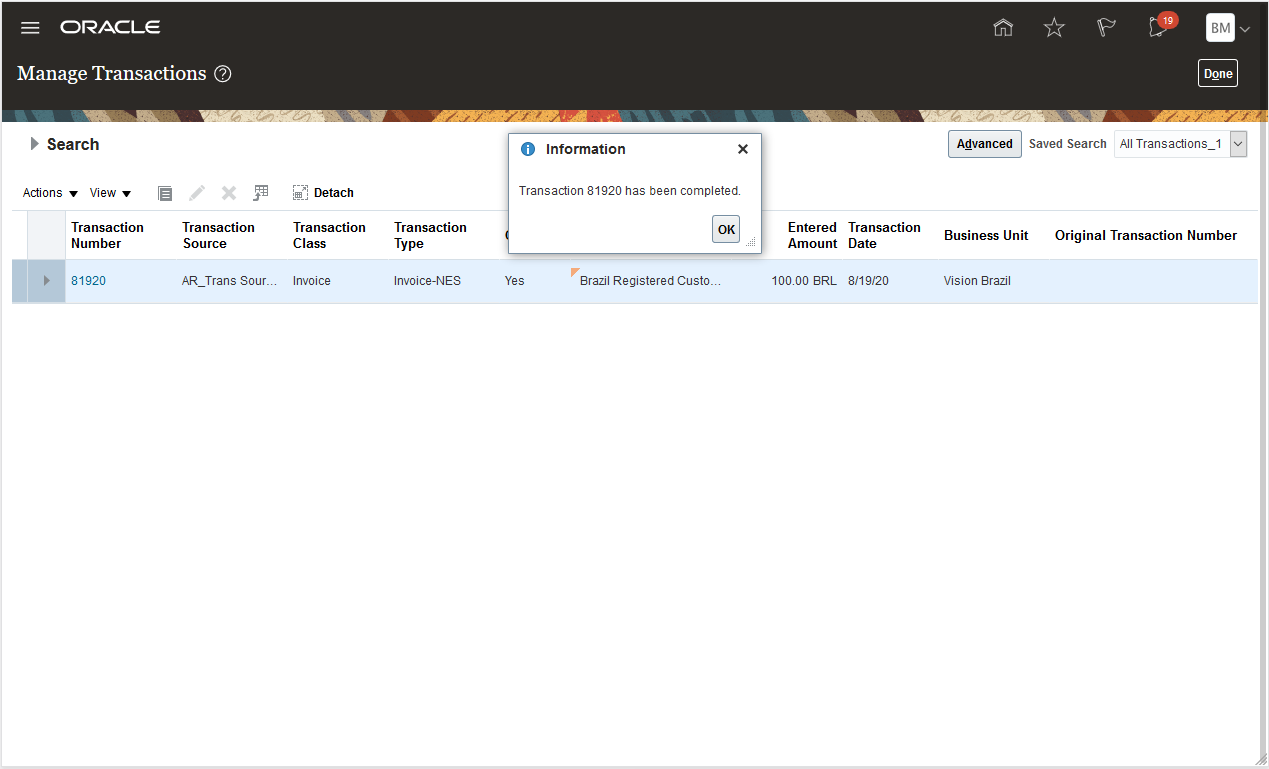Open the hamburger navigator menu
This screenshot has height=769, width=1269.
click(x=30, y=28)
